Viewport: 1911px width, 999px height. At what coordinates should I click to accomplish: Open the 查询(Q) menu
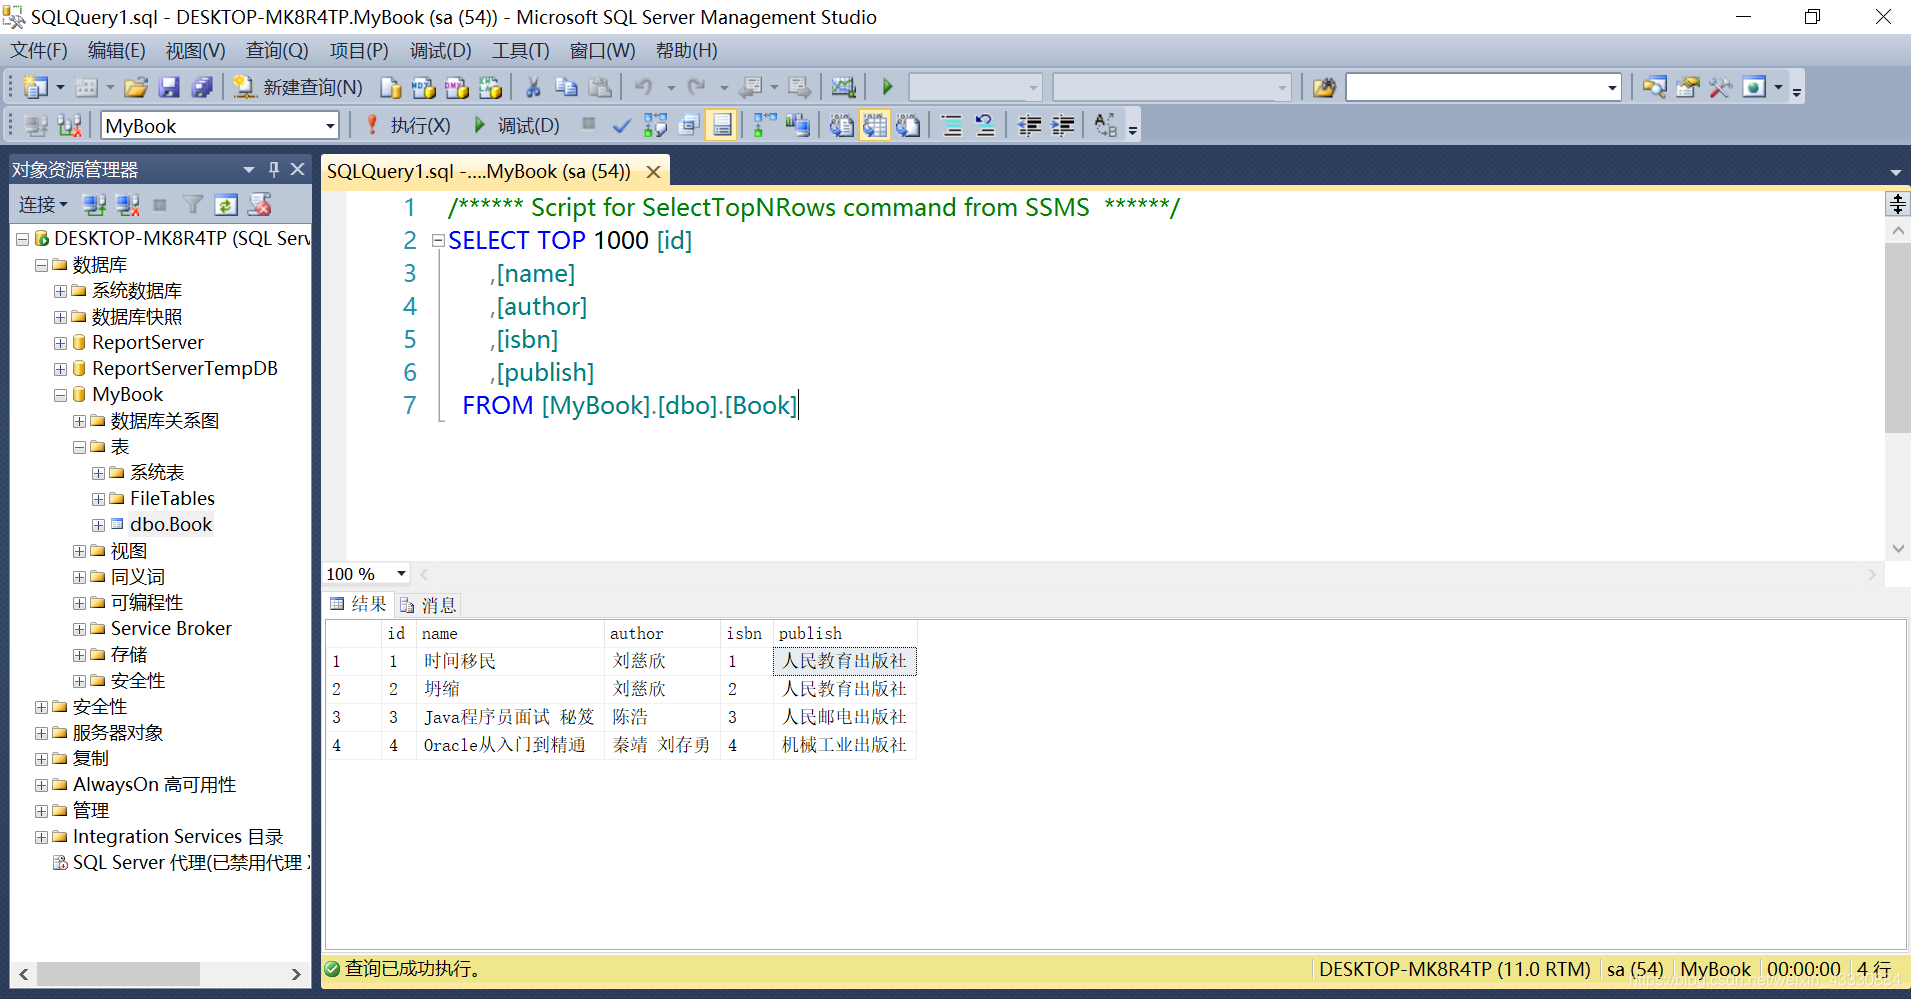277,51
